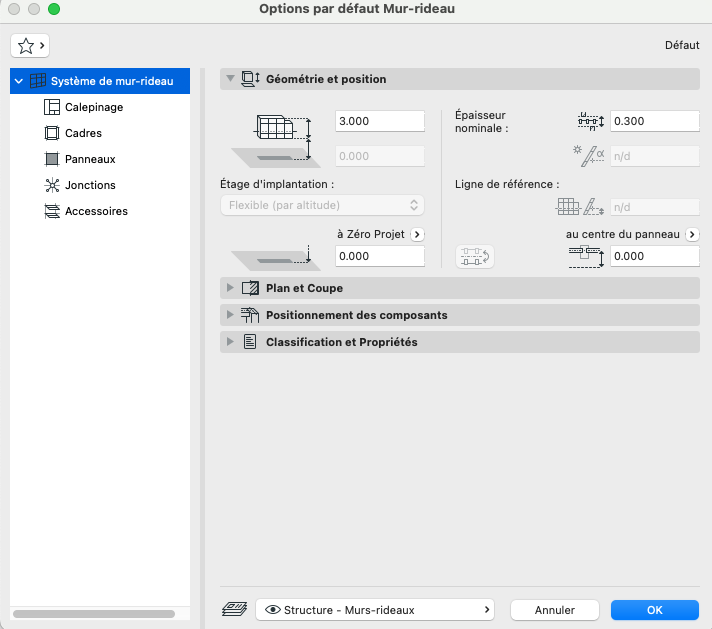Image resolution: width=712 pixels, height=629 pixels.
Task: Open the Cadres settings page
Action: (x=83, y=133)
